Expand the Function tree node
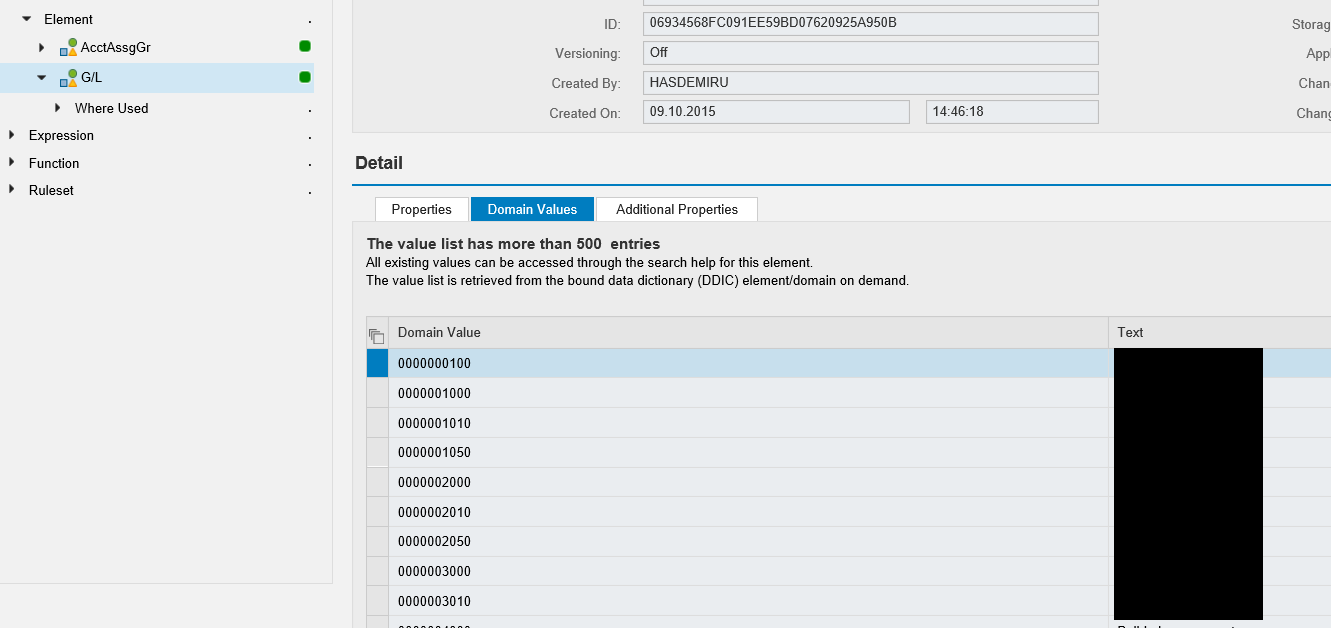The height and width of the screenshot is (628, 1331). 12,162
